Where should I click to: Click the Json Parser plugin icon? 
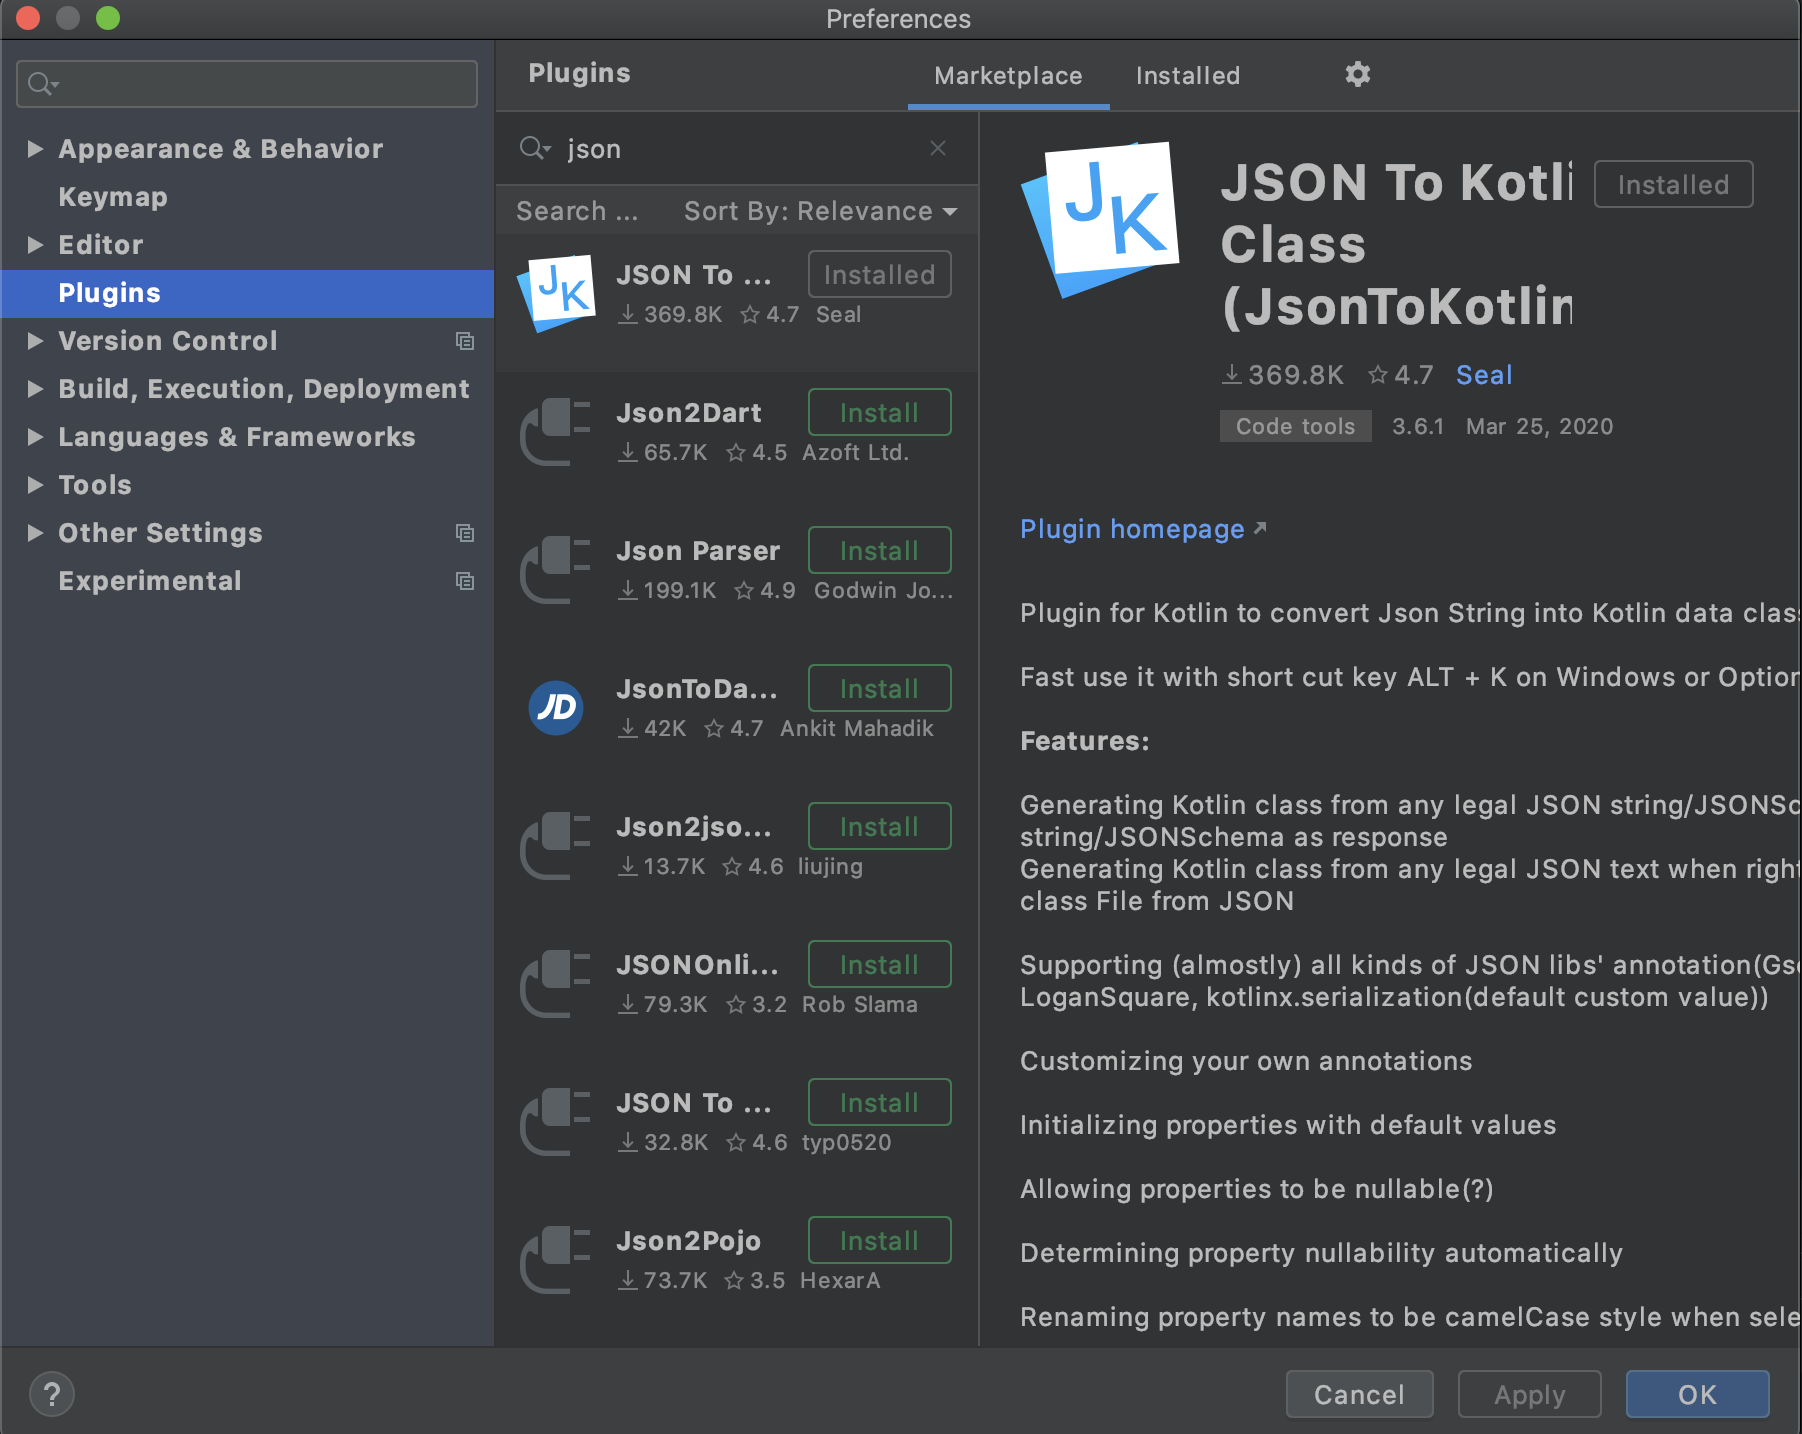pos(556,569)
